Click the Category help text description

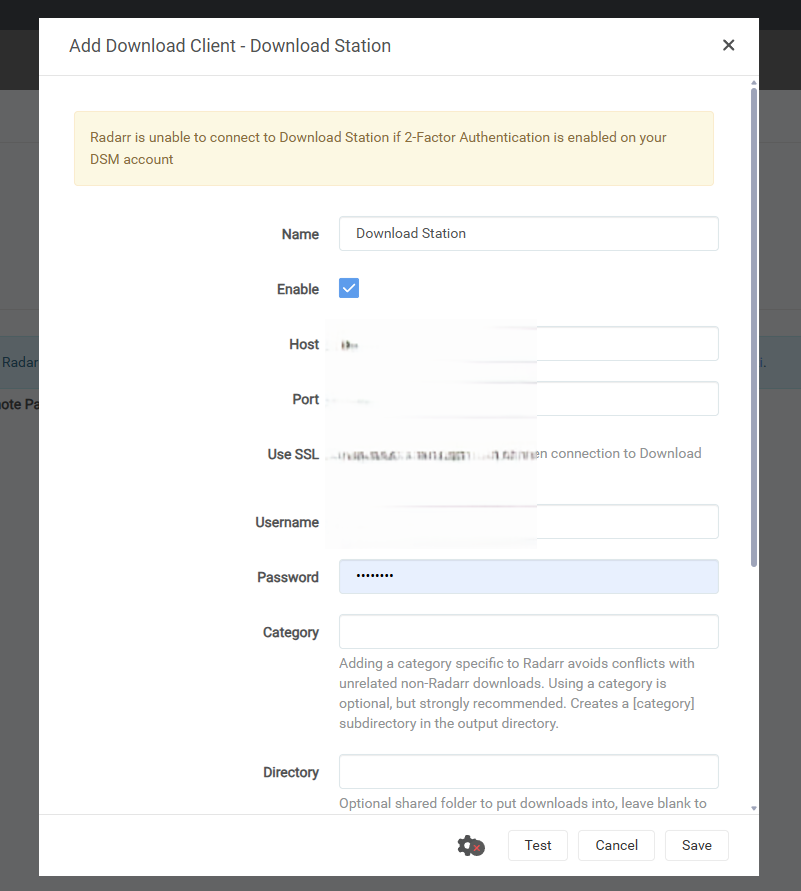516,693
